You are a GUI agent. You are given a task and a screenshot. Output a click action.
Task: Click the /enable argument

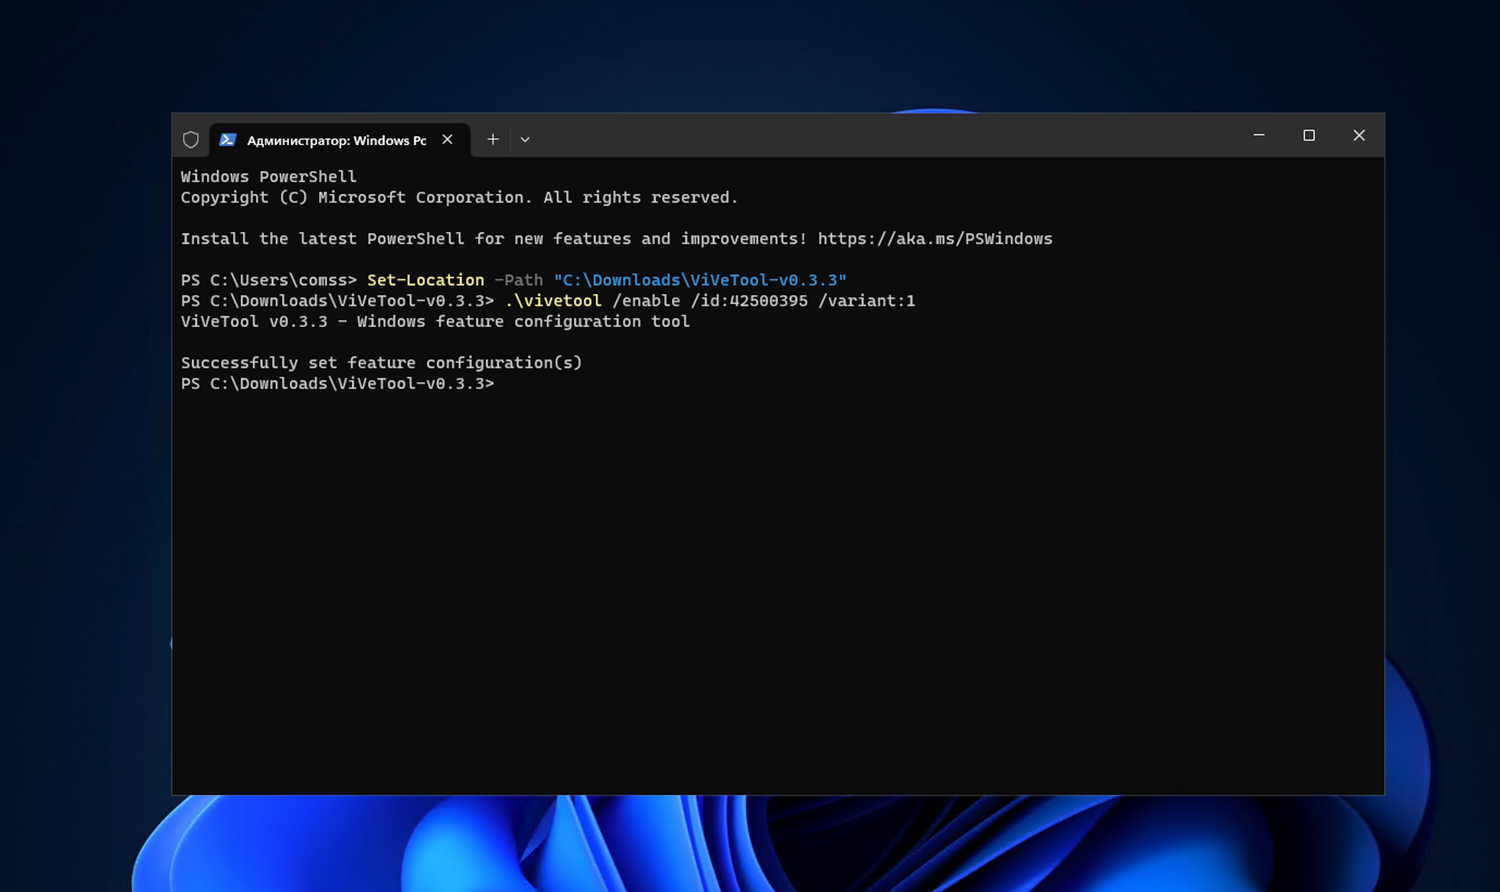(x=646, y=301)
